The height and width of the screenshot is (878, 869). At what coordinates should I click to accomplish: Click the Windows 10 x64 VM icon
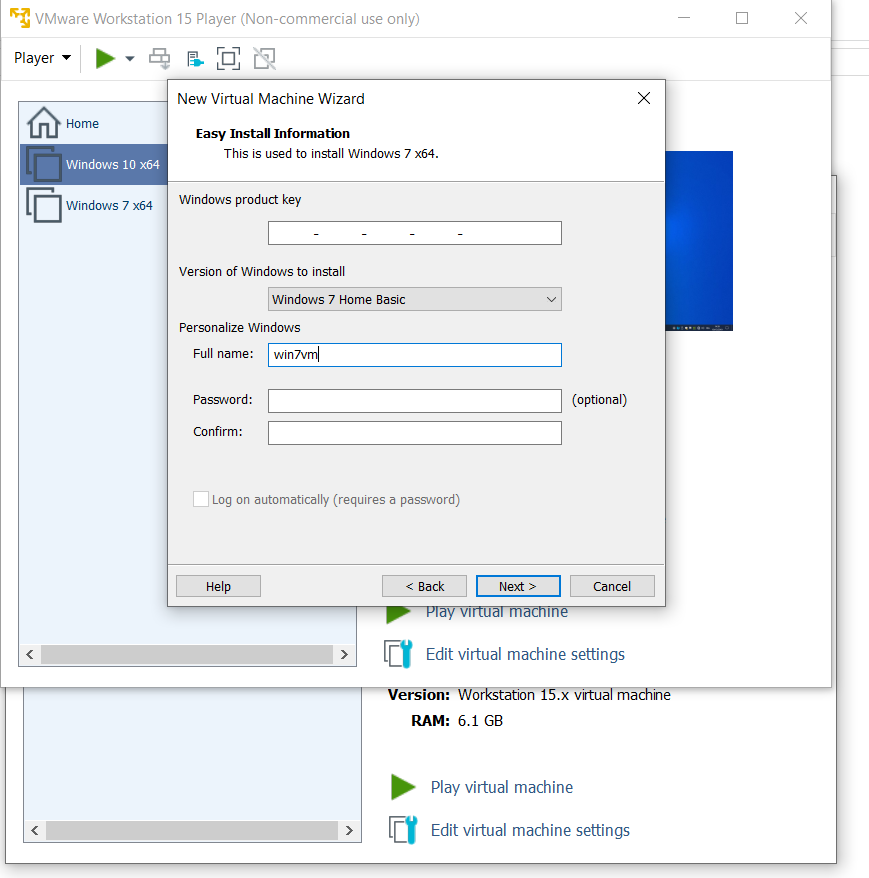tap(44, 164)
